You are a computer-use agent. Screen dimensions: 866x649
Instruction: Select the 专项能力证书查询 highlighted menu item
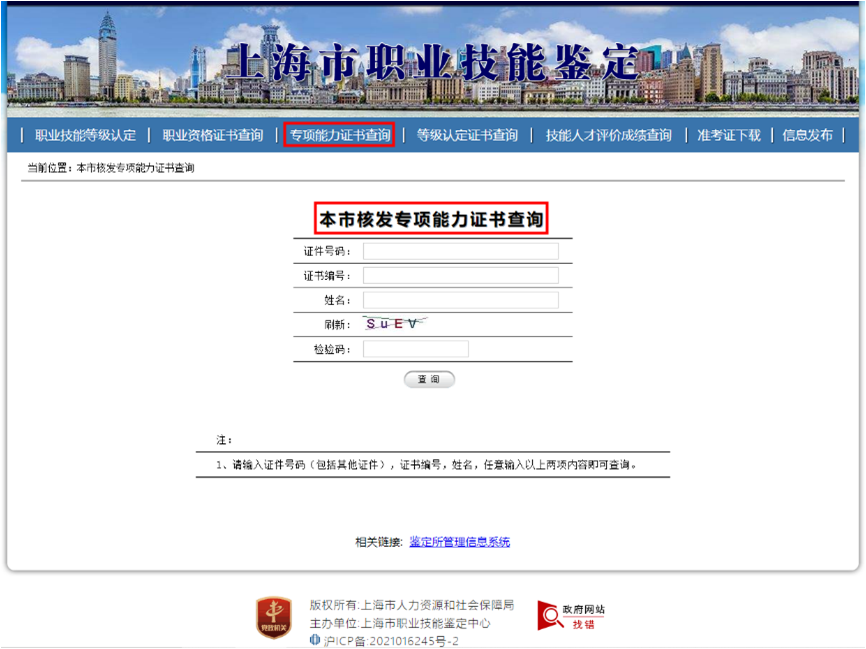click(x=340, y=138)
